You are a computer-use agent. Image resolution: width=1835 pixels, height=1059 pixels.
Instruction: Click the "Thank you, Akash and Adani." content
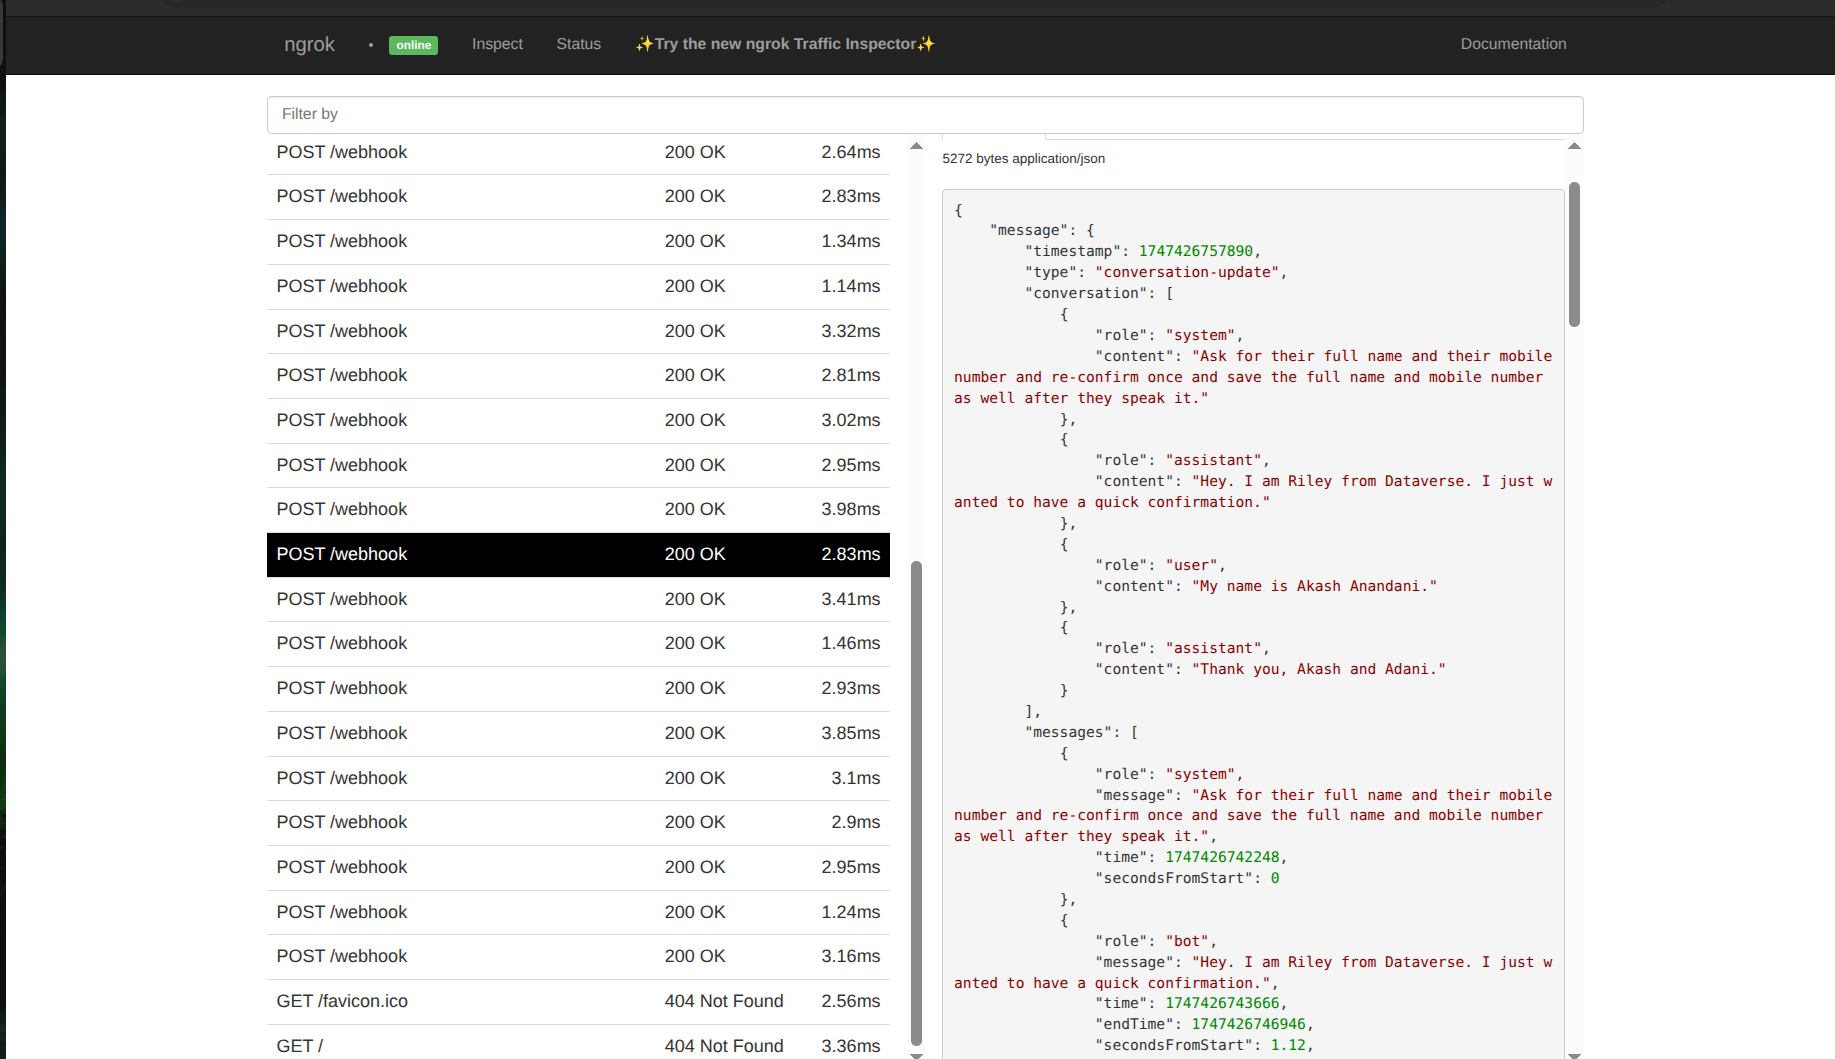point(1318,669)
